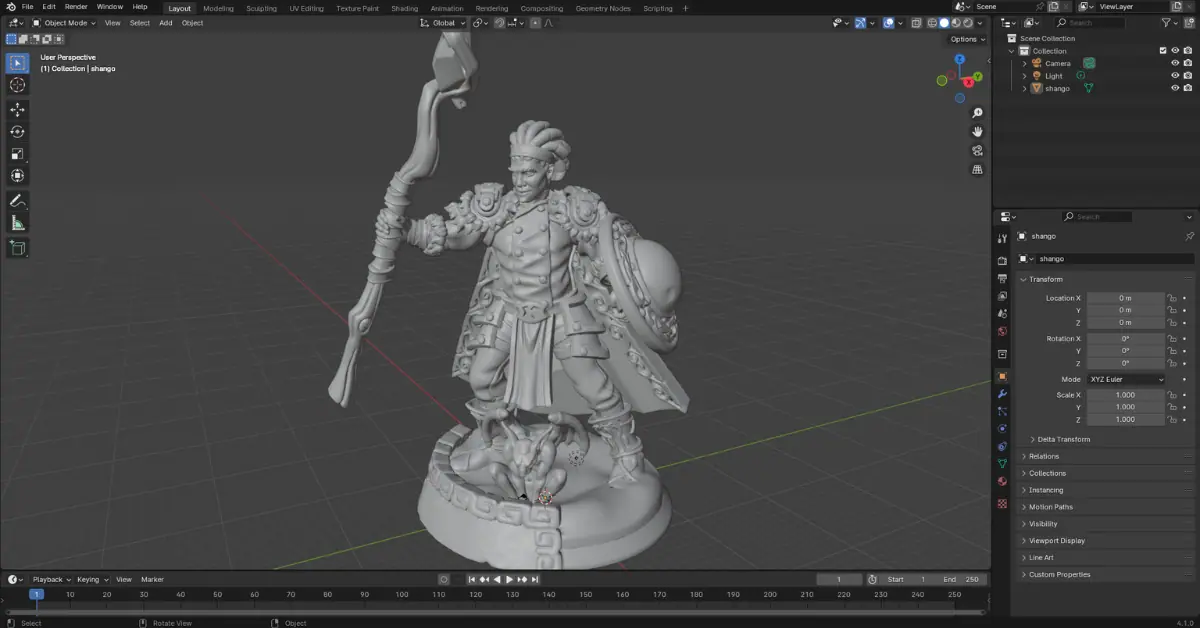
Task: Open the Annotate tool
Action: point(17,199)
